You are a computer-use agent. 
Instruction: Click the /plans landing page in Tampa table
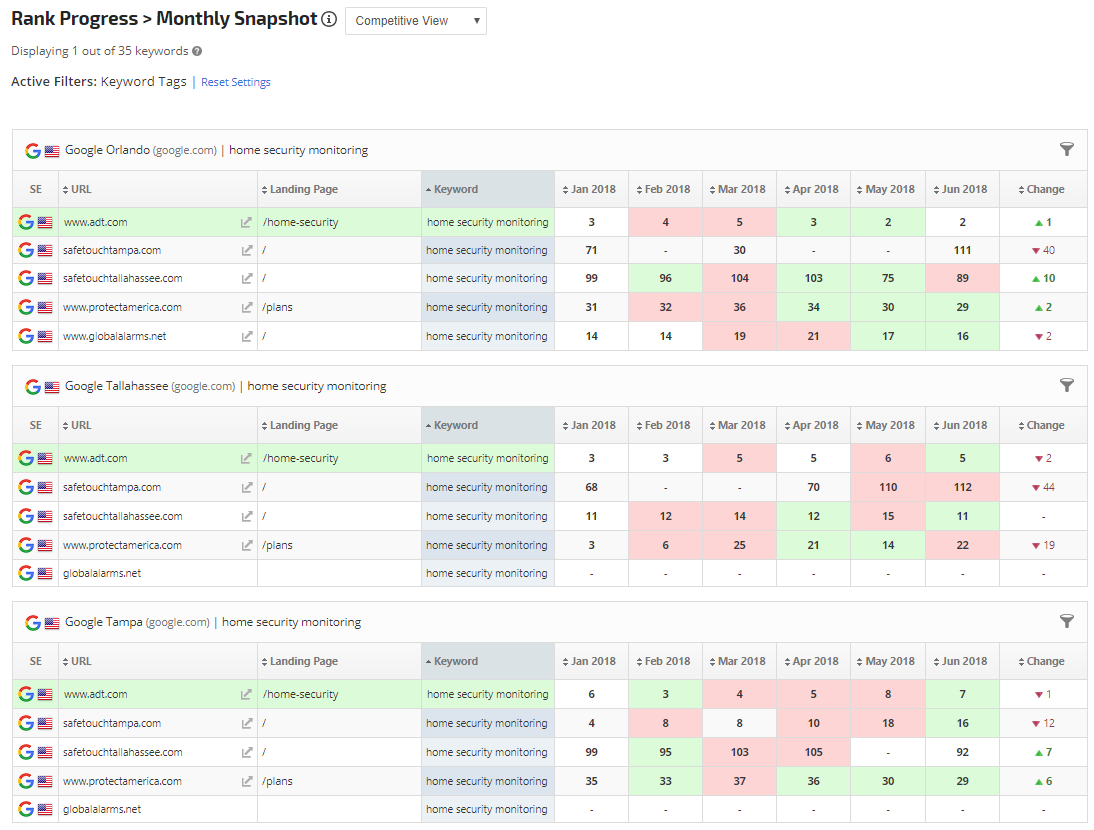[277, 782]
